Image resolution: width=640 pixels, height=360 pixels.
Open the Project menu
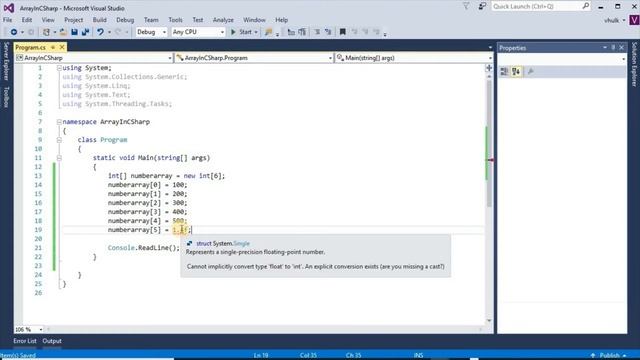73,20
